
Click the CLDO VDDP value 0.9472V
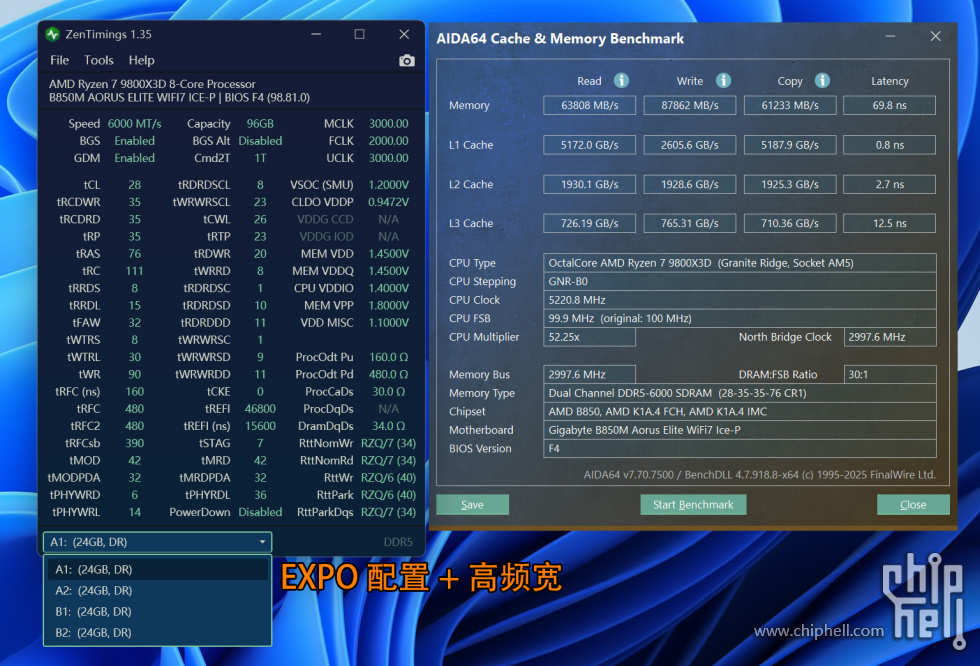[x=389, y=202]
